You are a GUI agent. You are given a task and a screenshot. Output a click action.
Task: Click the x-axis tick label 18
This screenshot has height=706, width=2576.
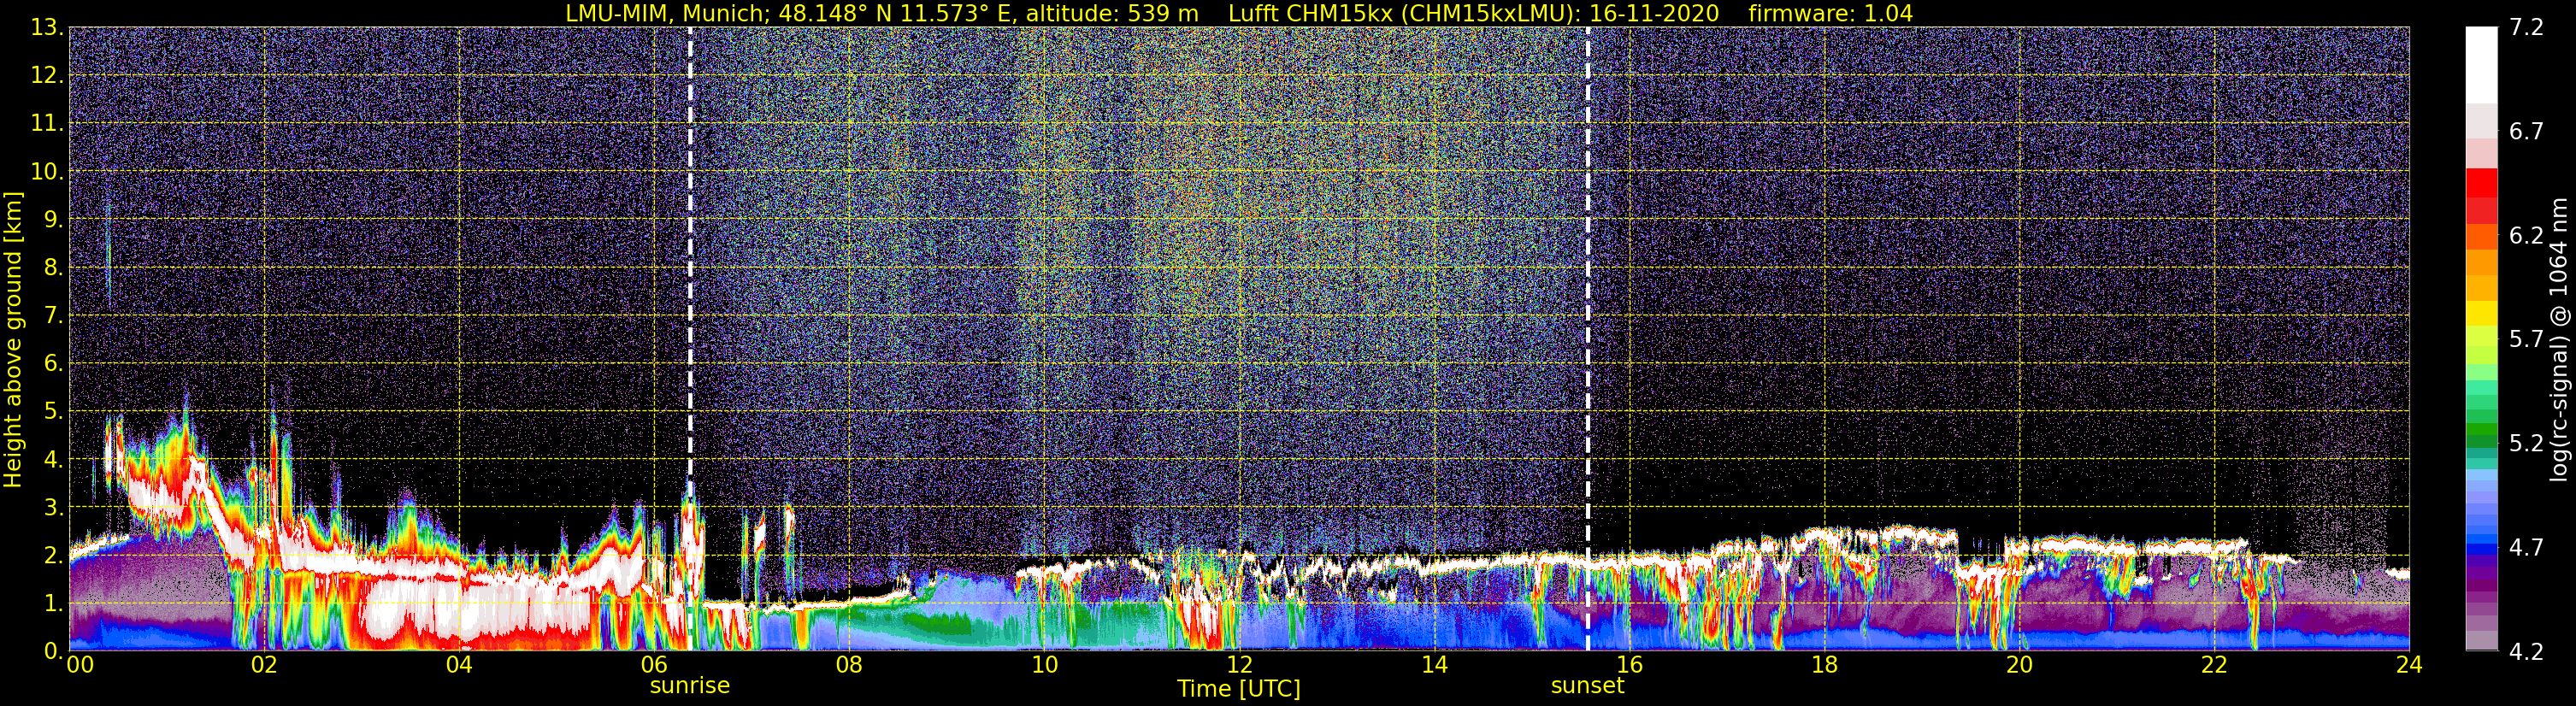[x=1824, y=666]
